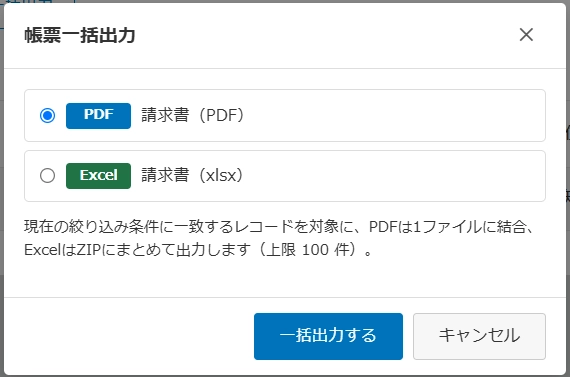Click the dimmed page strip above the dialog
Viewport: 570px width, 377px height.
point(284,1)
